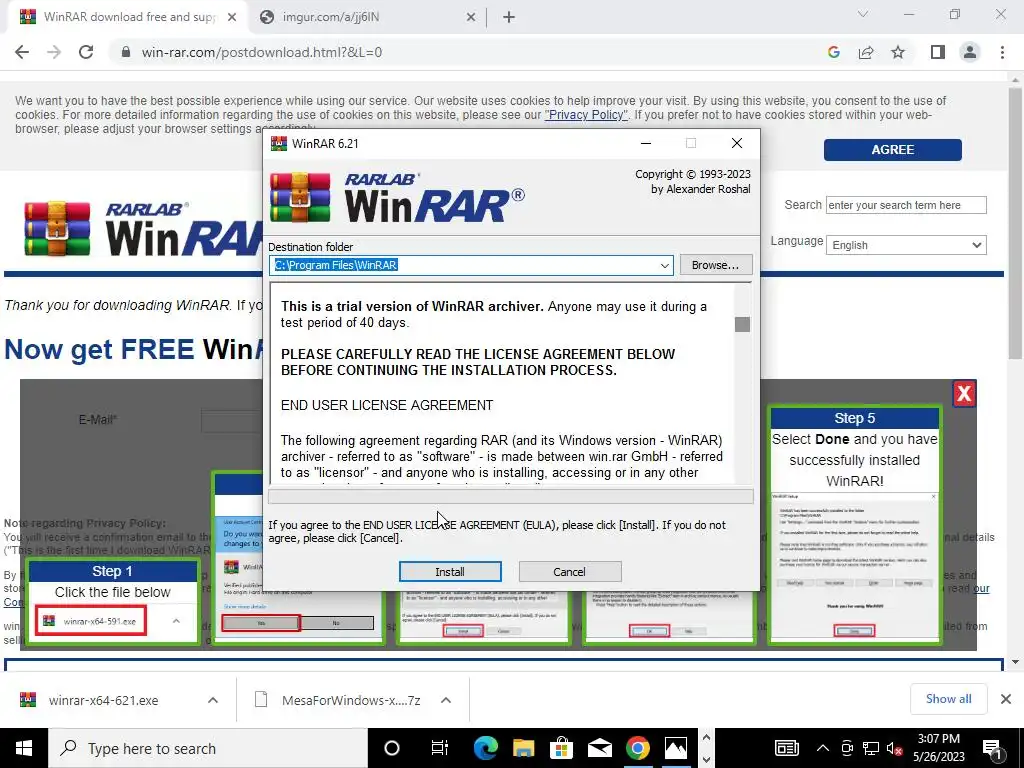The width and height of the screenshot is (1024, 768).
Task: Go back in browser history
Action: 22,52
